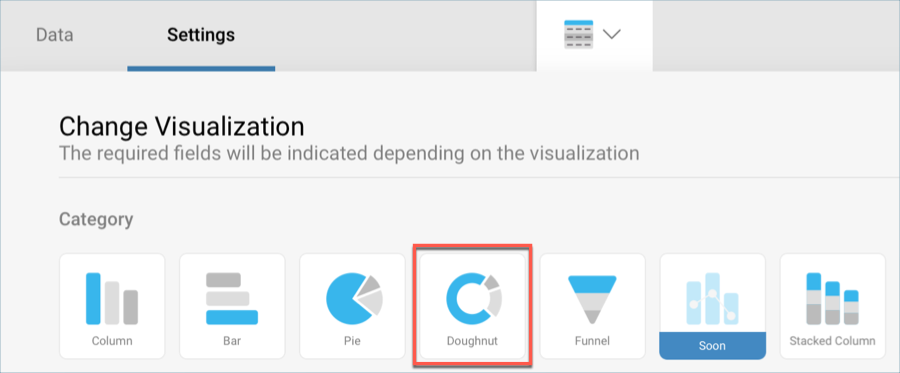Screen dimensions: 900x373
Task: Select the Stacked Column chart icon
Action: 832,298
